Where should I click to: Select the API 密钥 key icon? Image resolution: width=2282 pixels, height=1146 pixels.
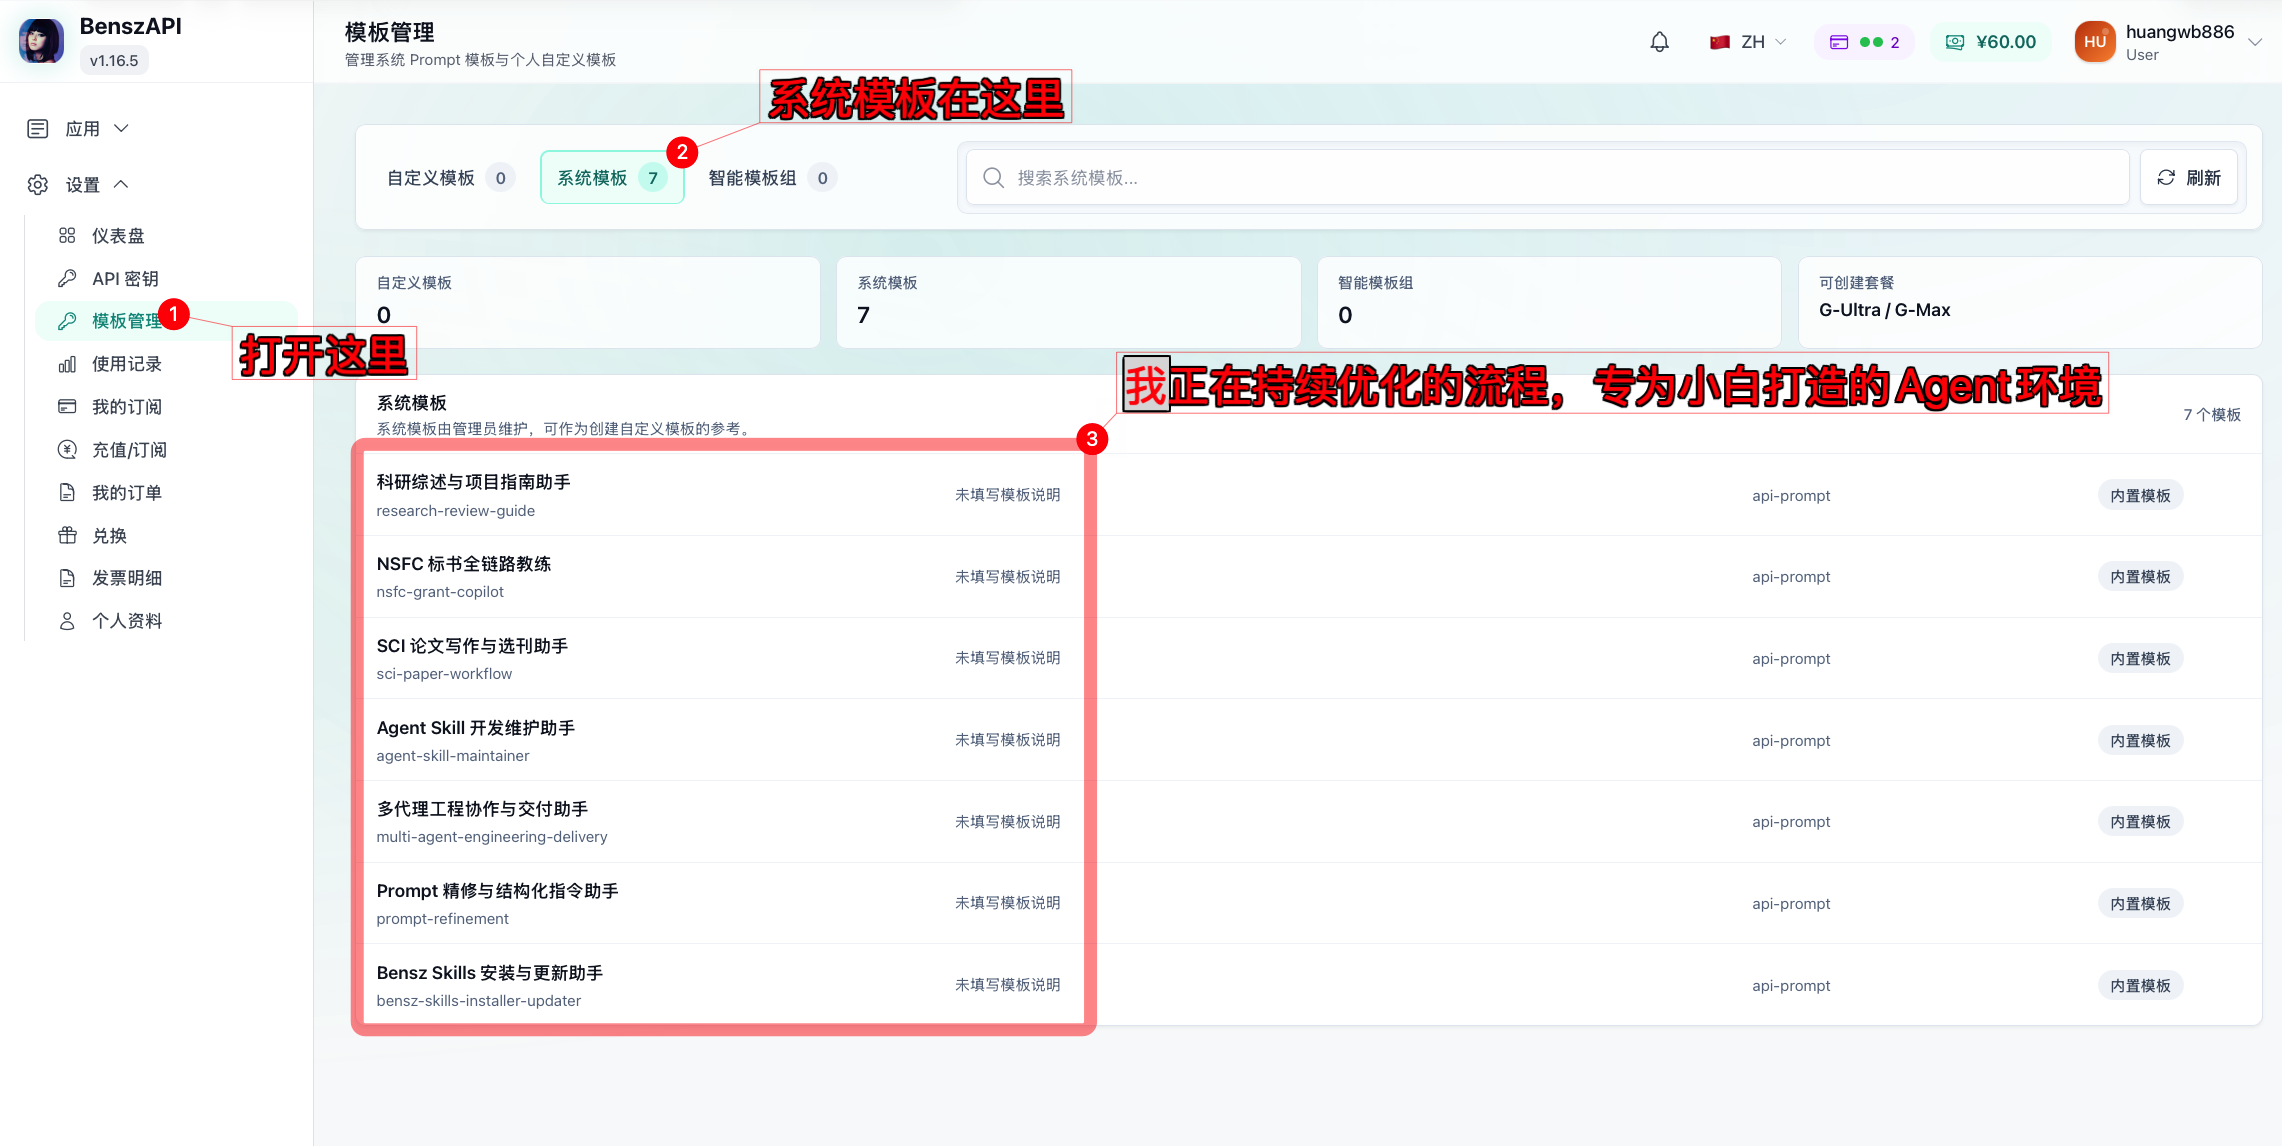pyautogui.click(x=67, y=278)
